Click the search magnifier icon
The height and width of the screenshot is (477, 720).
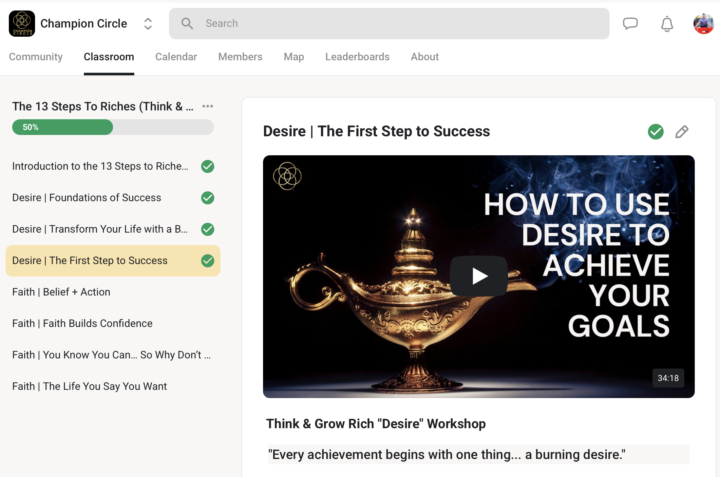pos(187,23)
